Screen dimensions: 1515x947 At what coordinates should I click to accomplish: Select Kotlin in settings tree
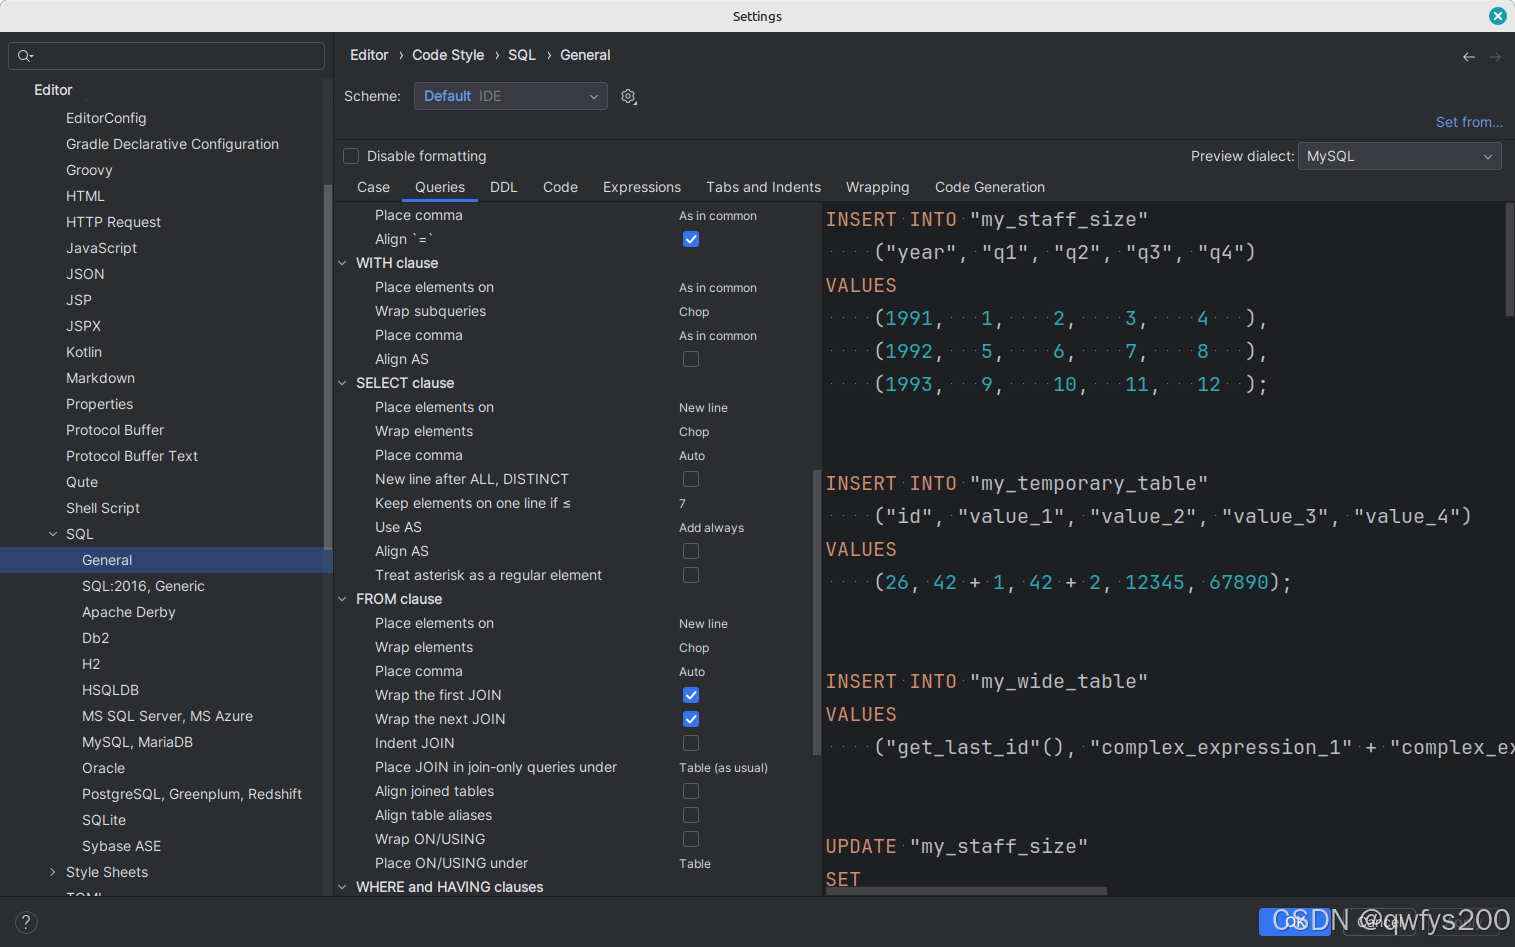click(84, 352)
